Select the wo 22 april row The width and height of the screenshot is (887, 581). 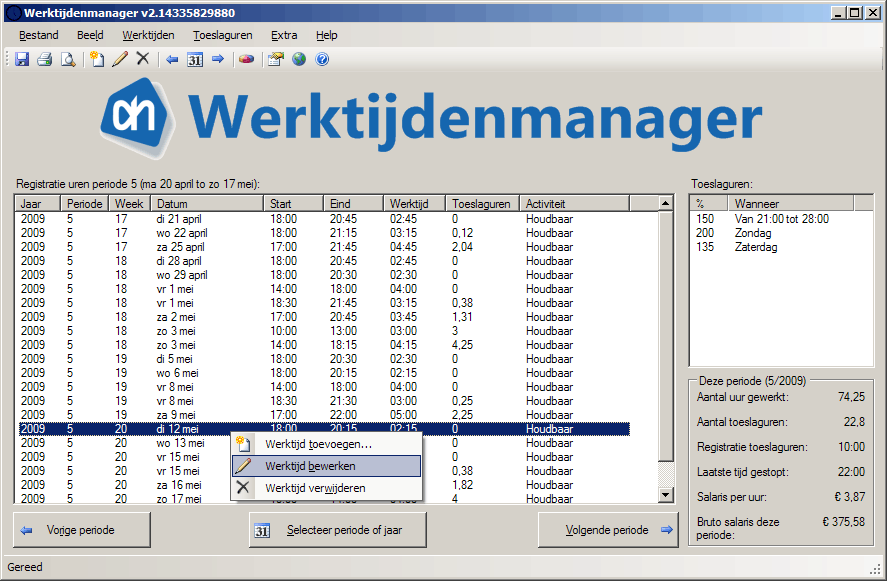tap(324, 233)
